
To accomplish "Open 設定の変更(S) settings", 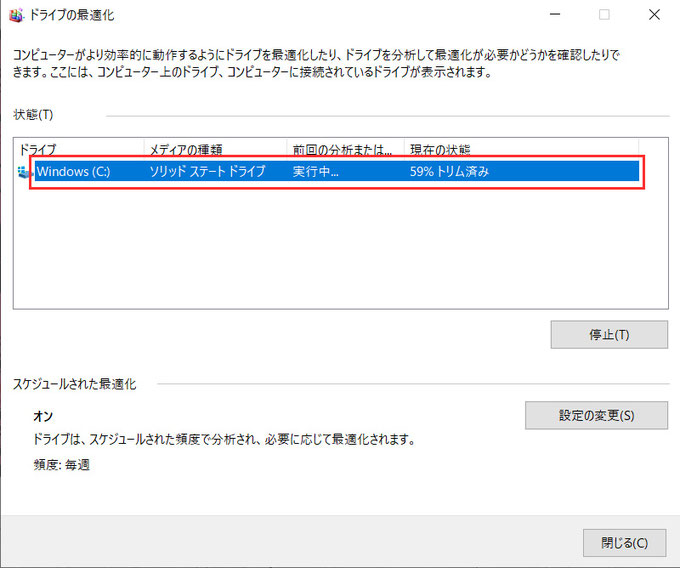I will point(596,415).
